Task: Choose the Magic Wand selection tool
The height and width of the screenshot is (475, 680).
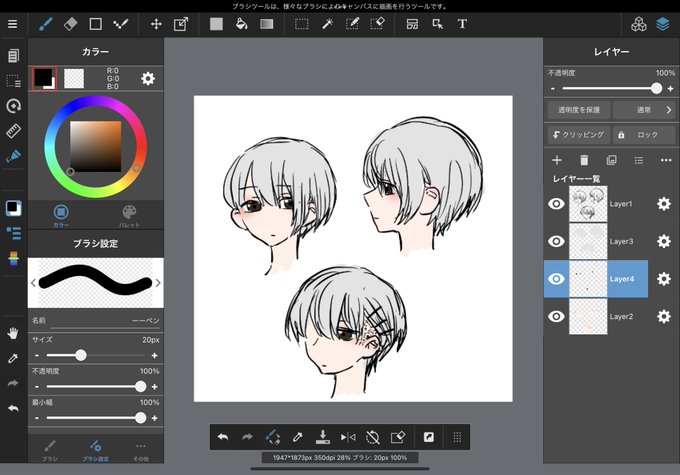Action: coord(327,24)
